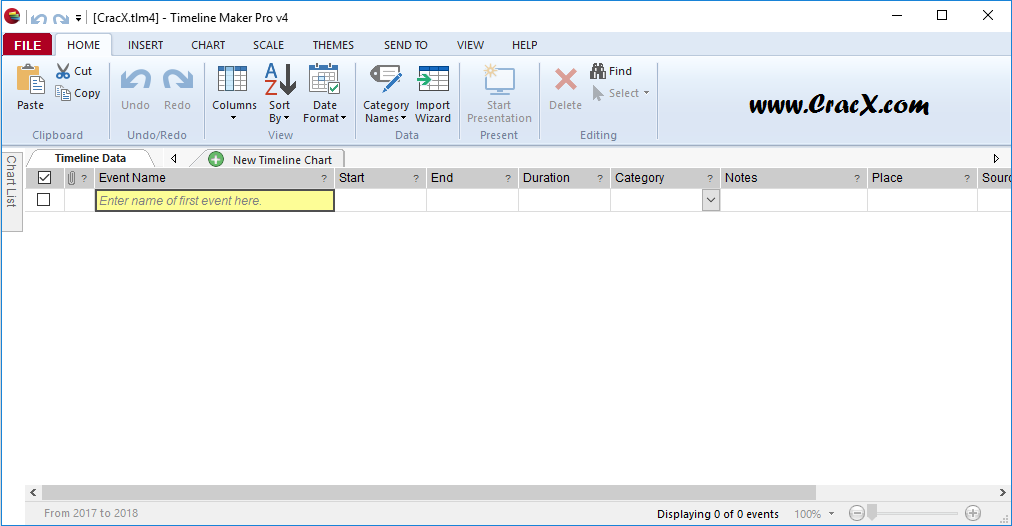Click help question mark in Start header
Viewport: 1012px width, 526px height.
416,179
